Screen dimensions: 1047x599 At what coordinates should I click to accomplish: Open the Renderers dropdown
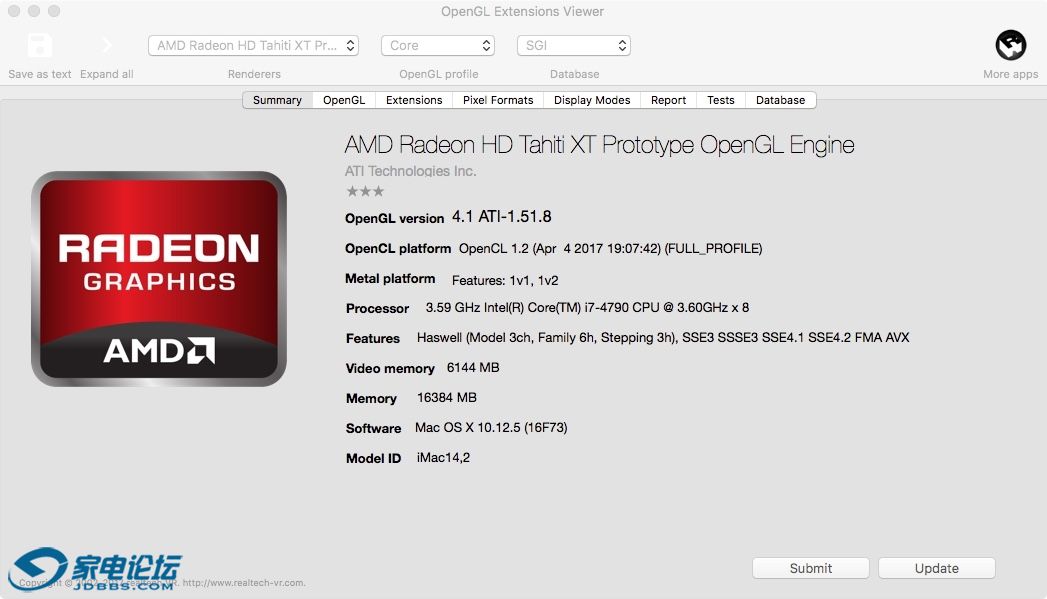(253, 46)
